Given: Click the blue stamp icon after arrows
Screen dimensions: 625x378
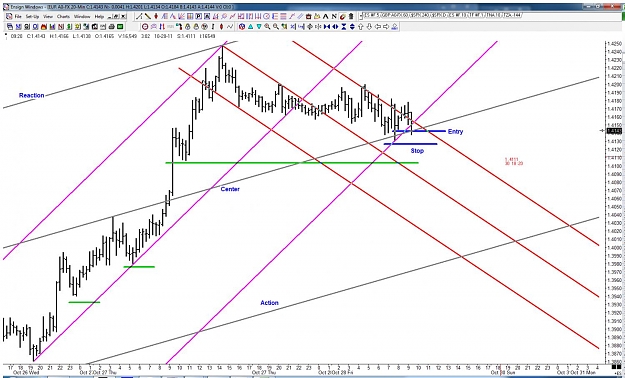Looking at the screenshot, I should (395, 27).
